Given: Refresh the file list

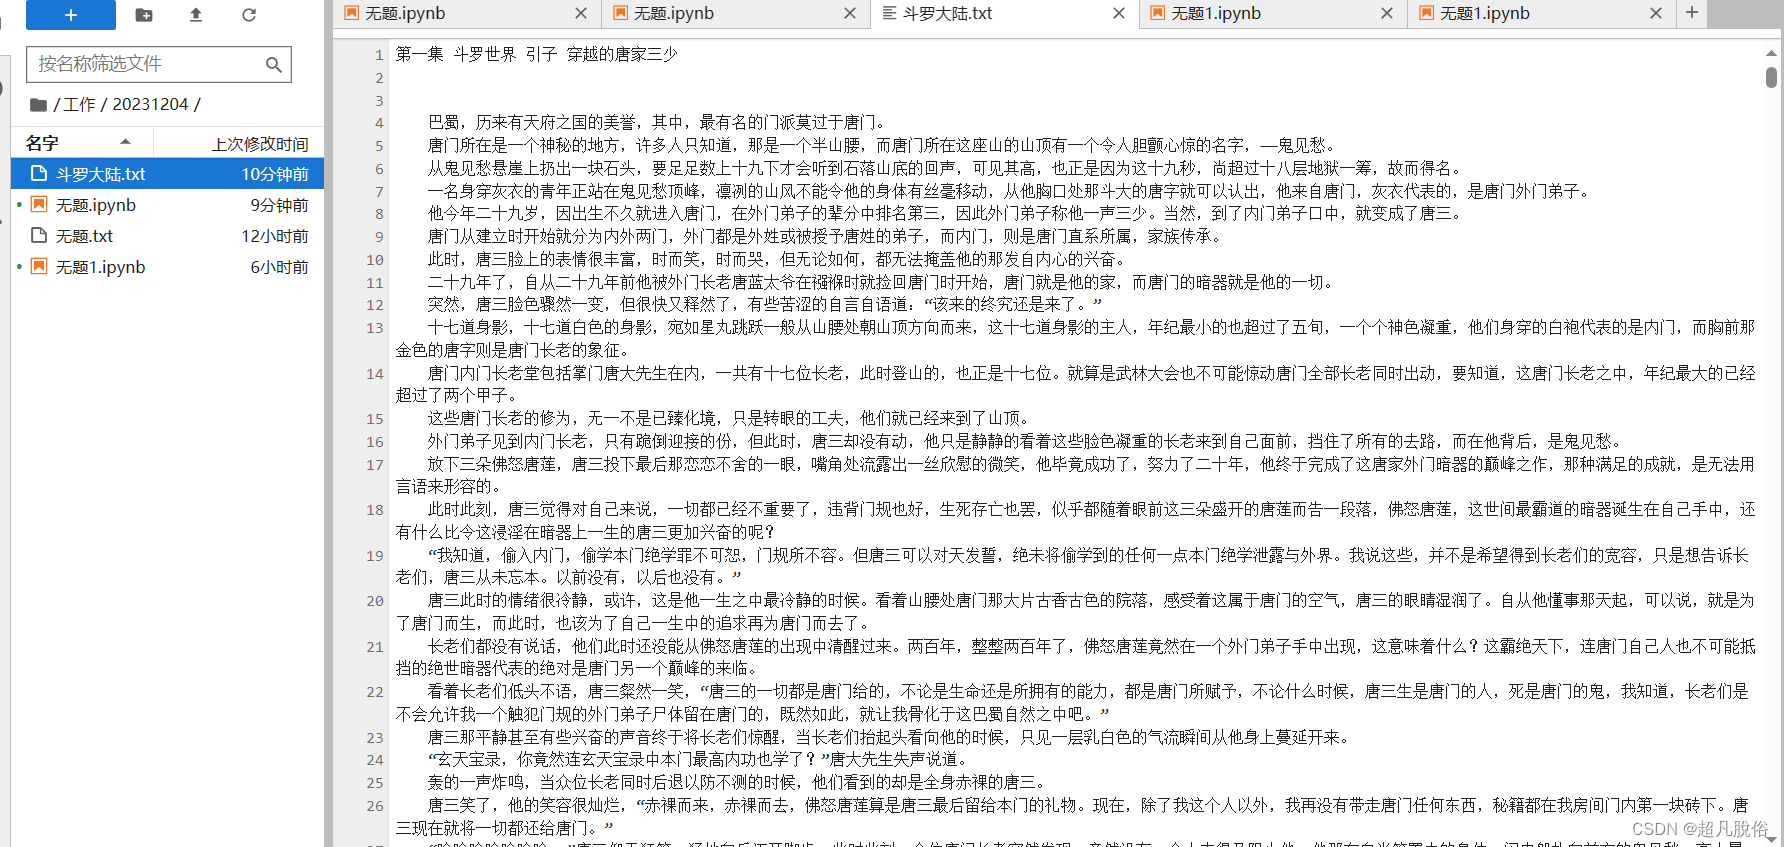Looking at the screenshot, I should [x=249, y=15].
